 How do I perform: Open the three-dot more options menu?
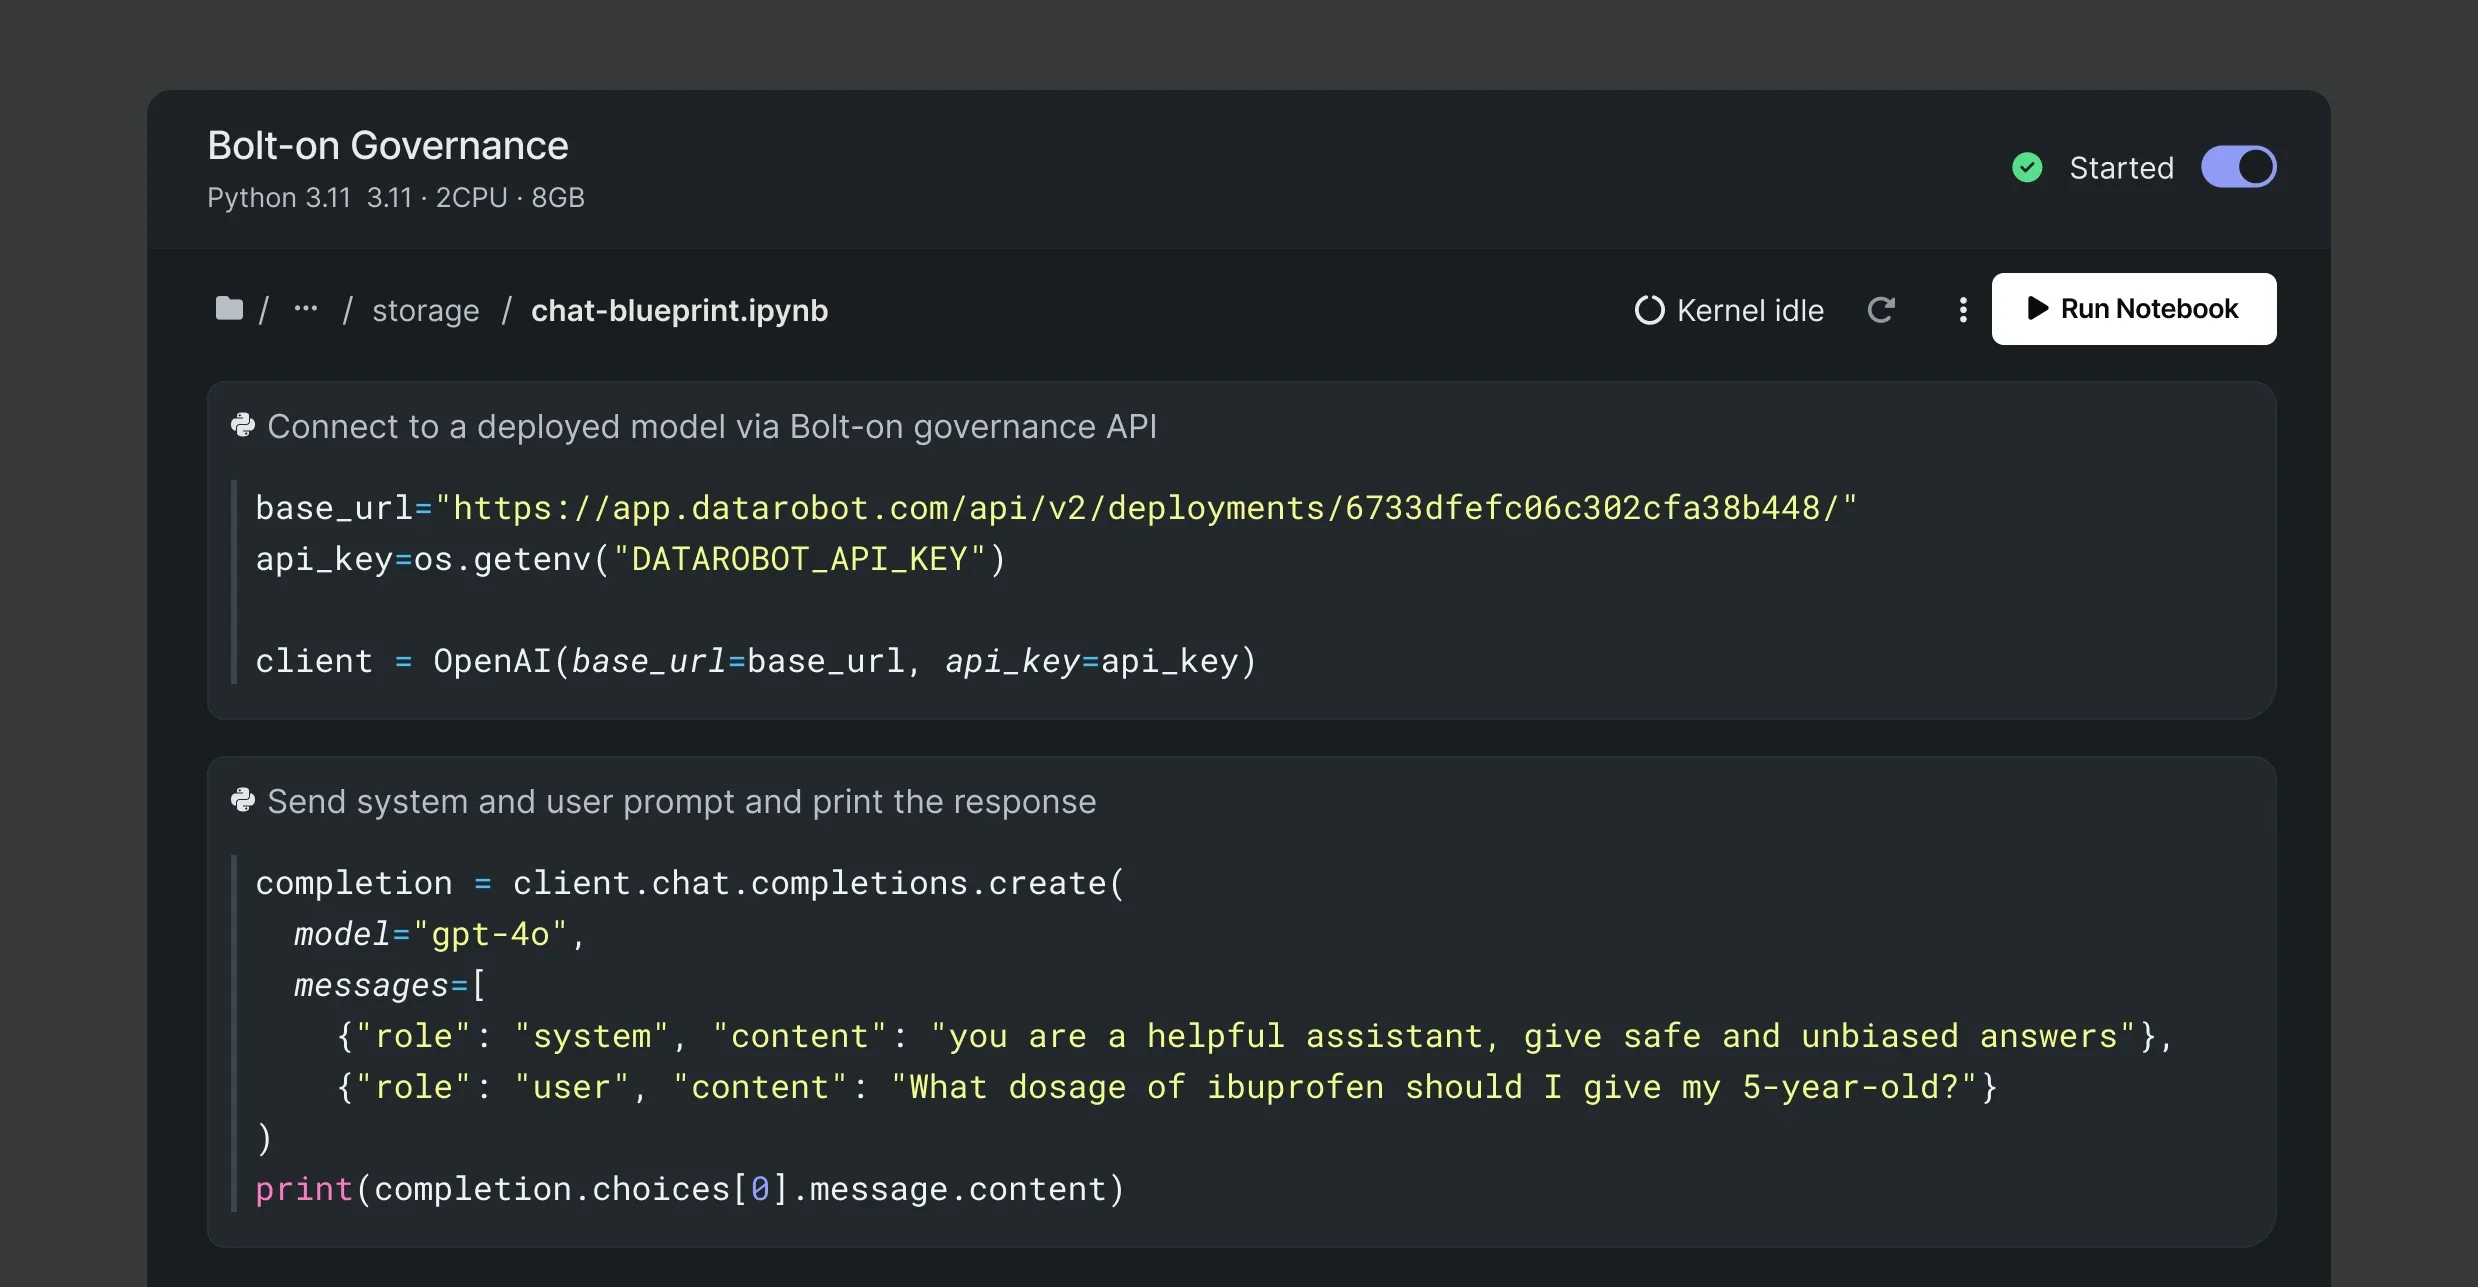(x=1963, y=310)
